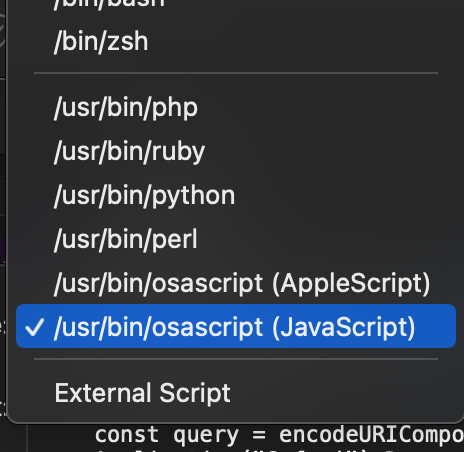Select /usr/bin/osascript (AppleScript) option
This screenshot has height=452, width=464.
tap(236, 283)
